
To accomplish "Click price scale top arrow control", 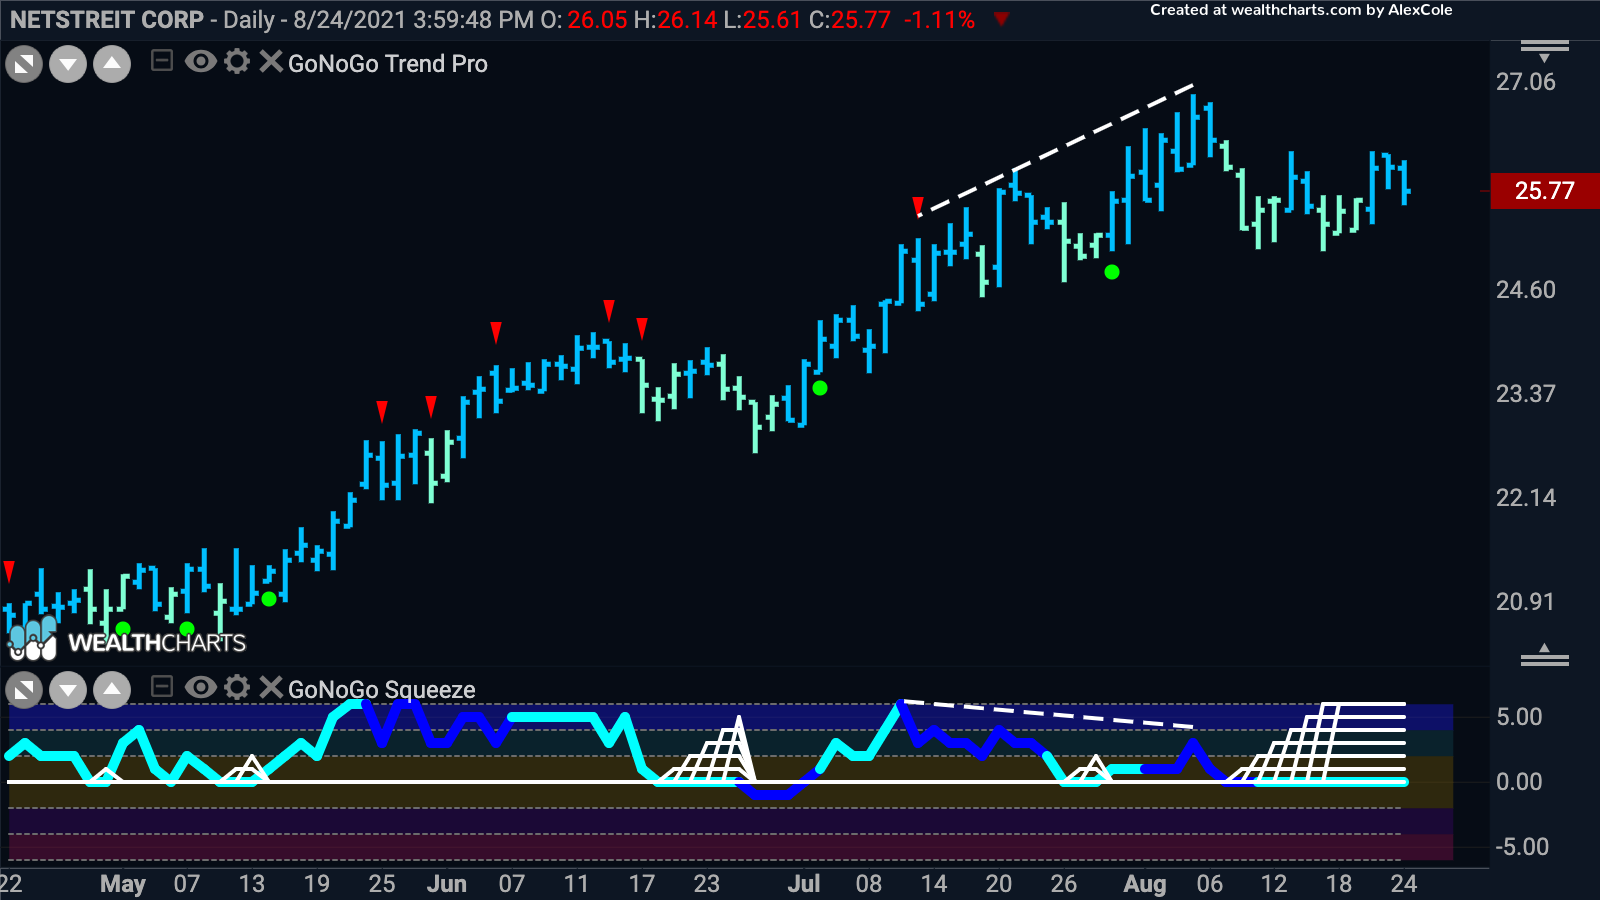I will (x=1545, y=50).
